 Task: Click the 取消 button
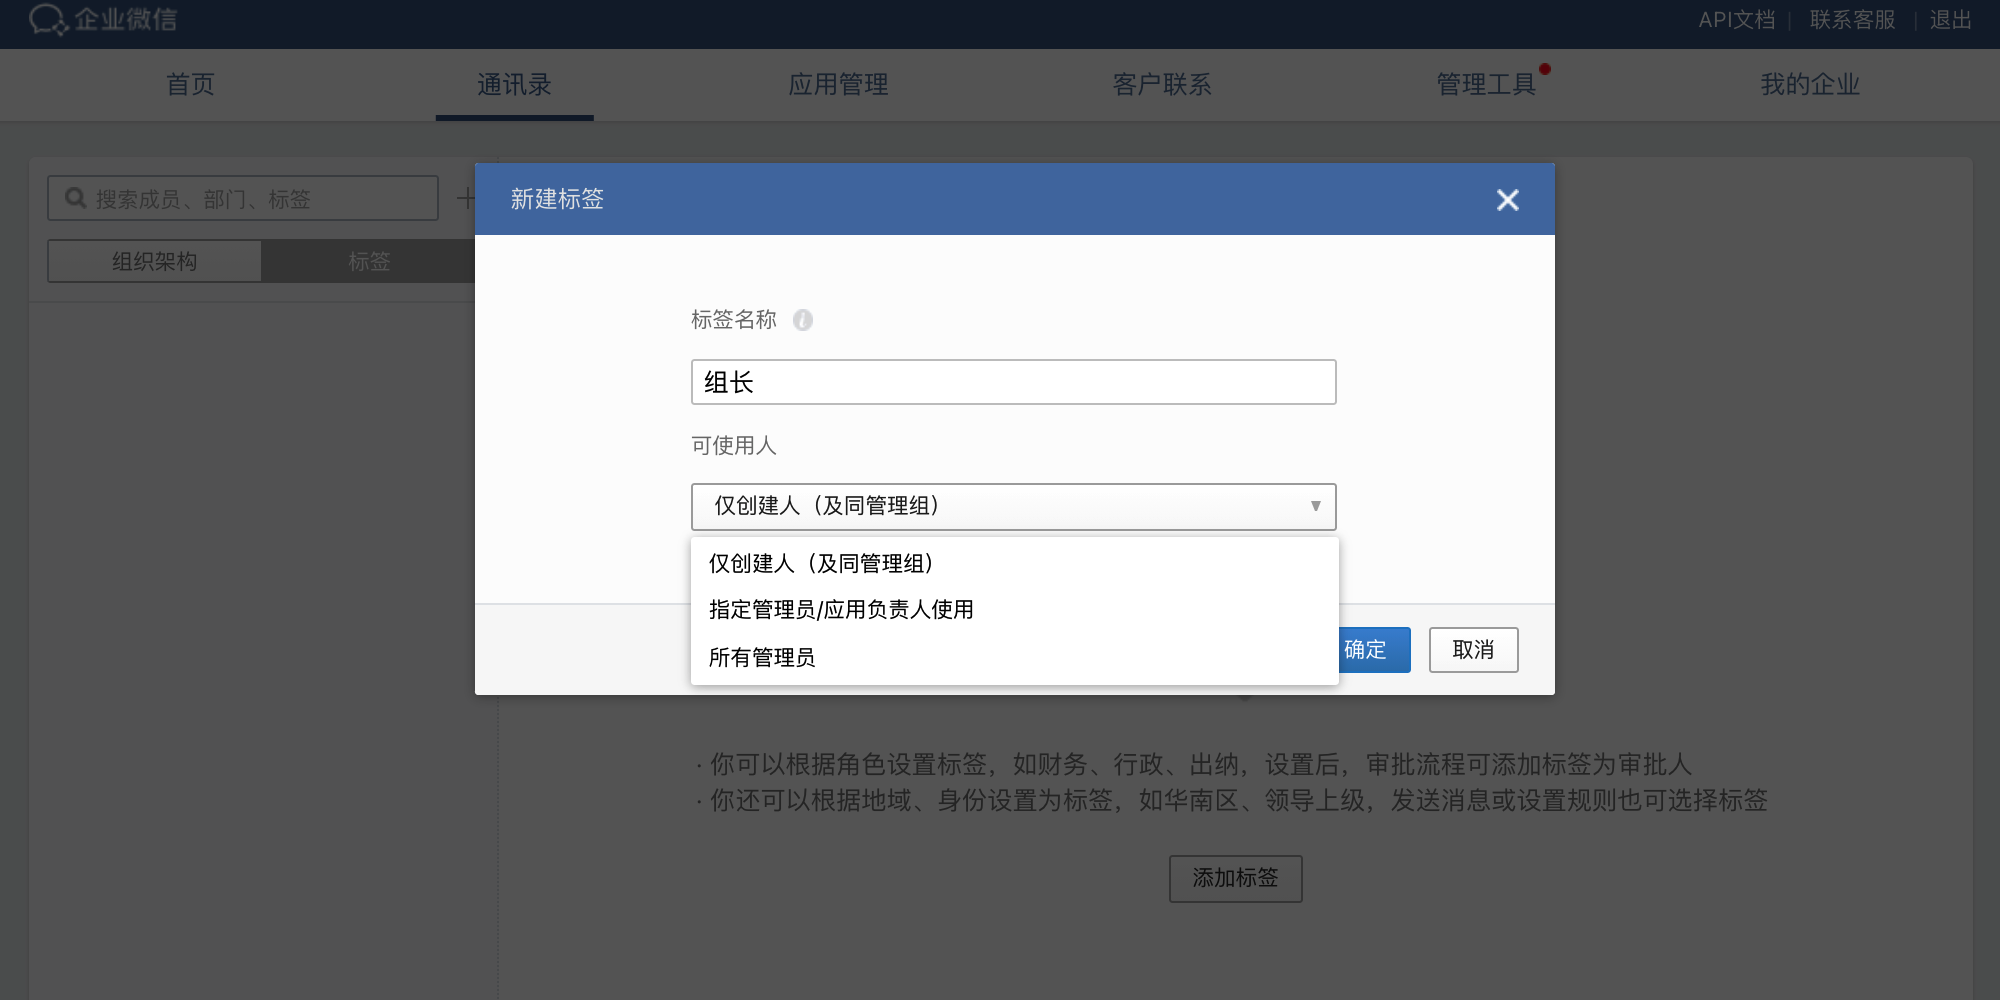pos(1473,650)
